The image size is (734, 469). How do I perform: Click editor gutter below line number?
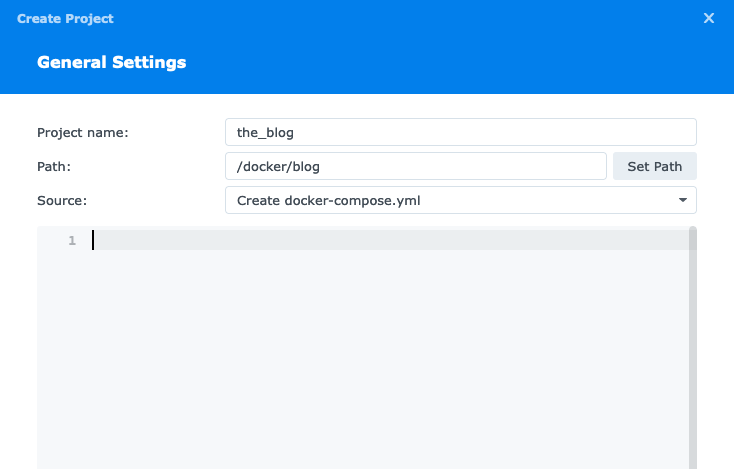(62, 350)
